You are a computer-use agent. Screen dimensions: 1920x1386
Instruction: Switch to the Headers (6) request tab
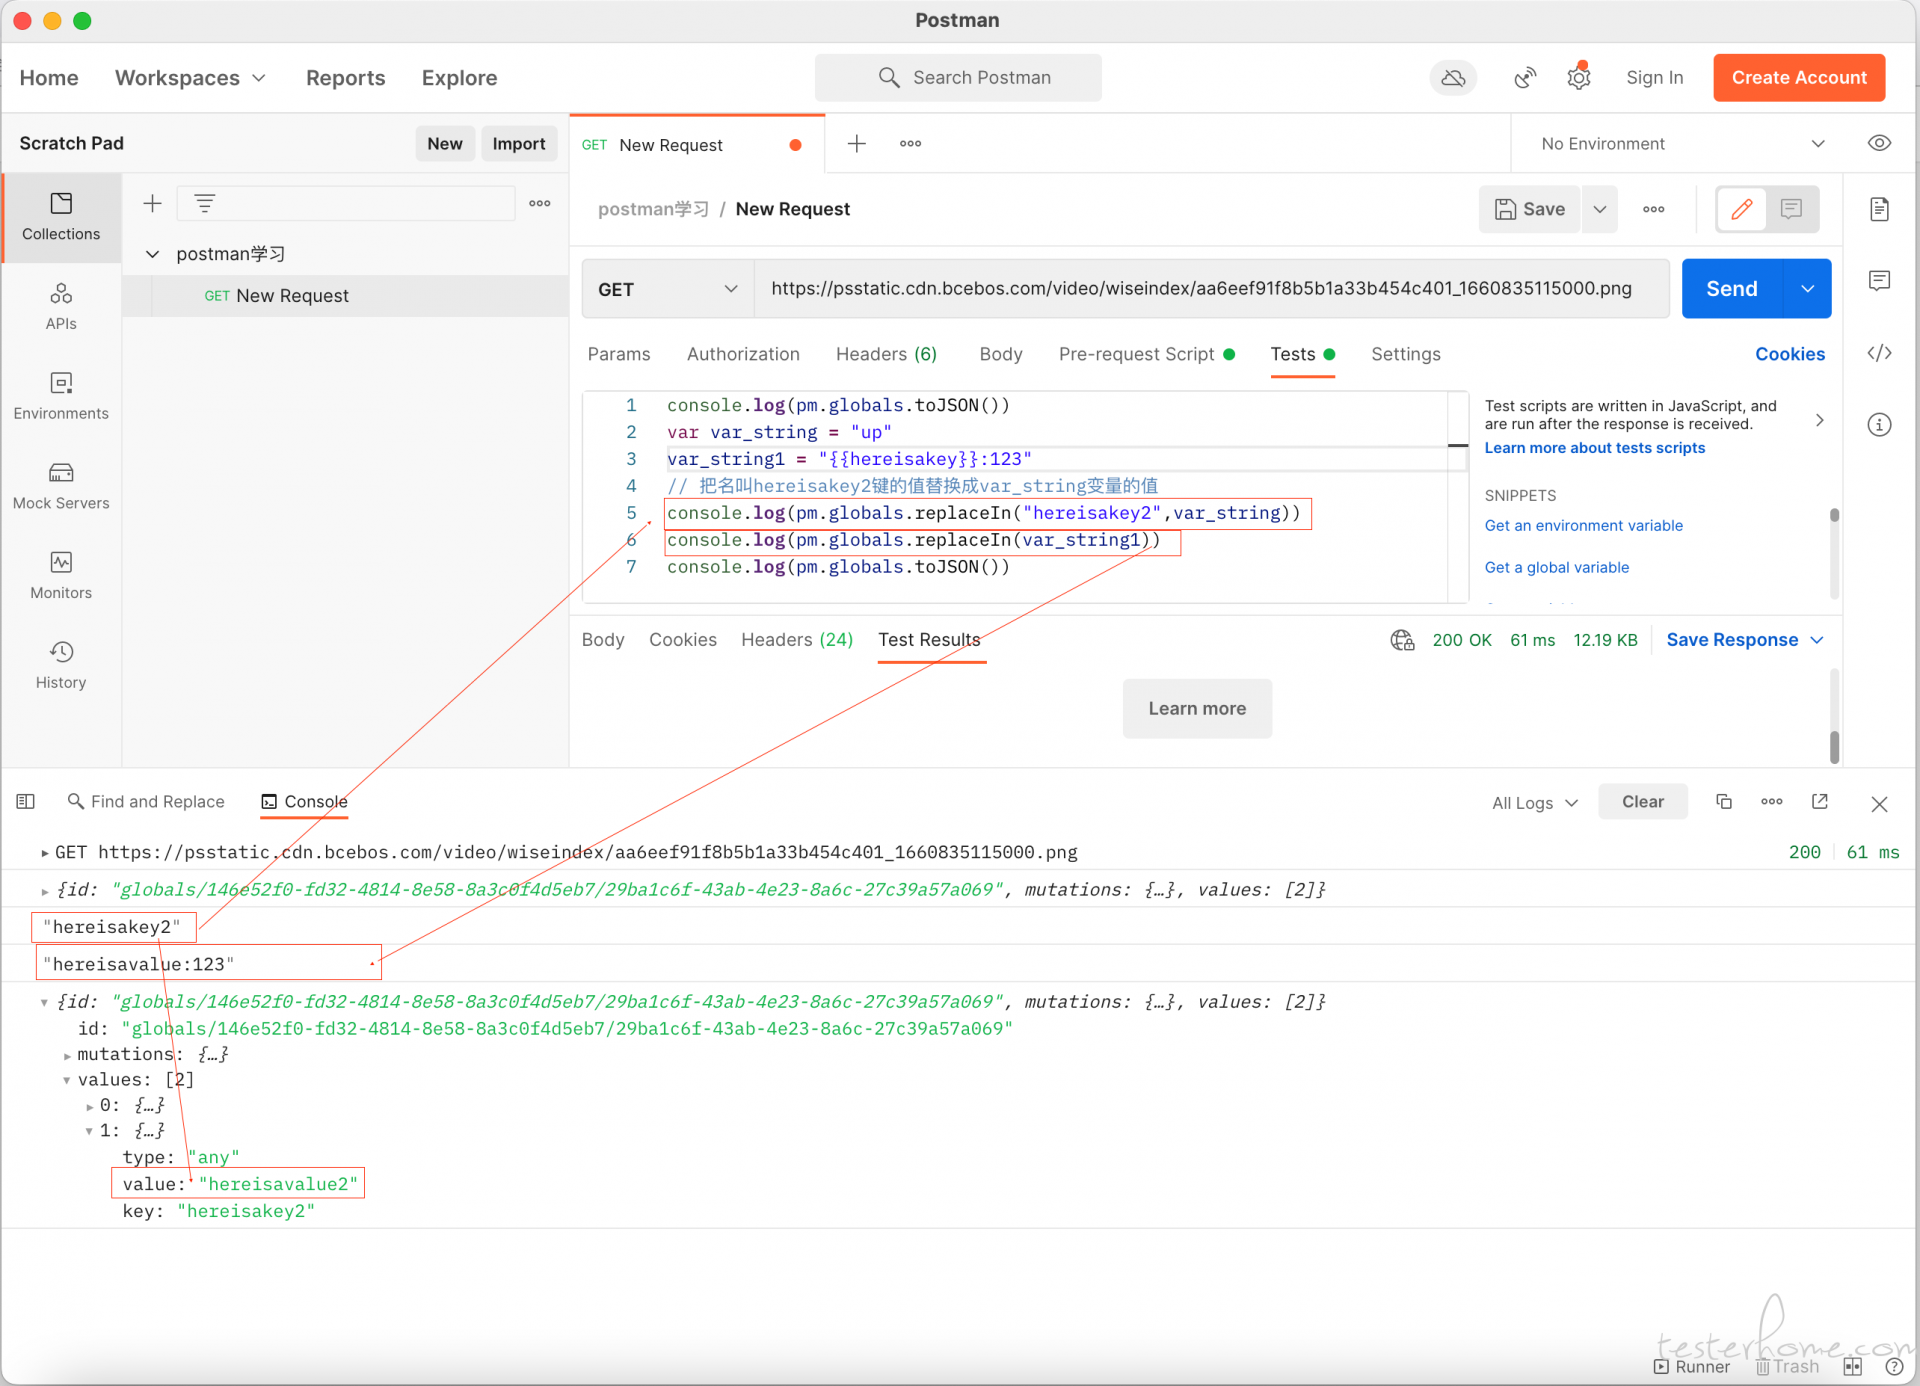coord(886,354)
